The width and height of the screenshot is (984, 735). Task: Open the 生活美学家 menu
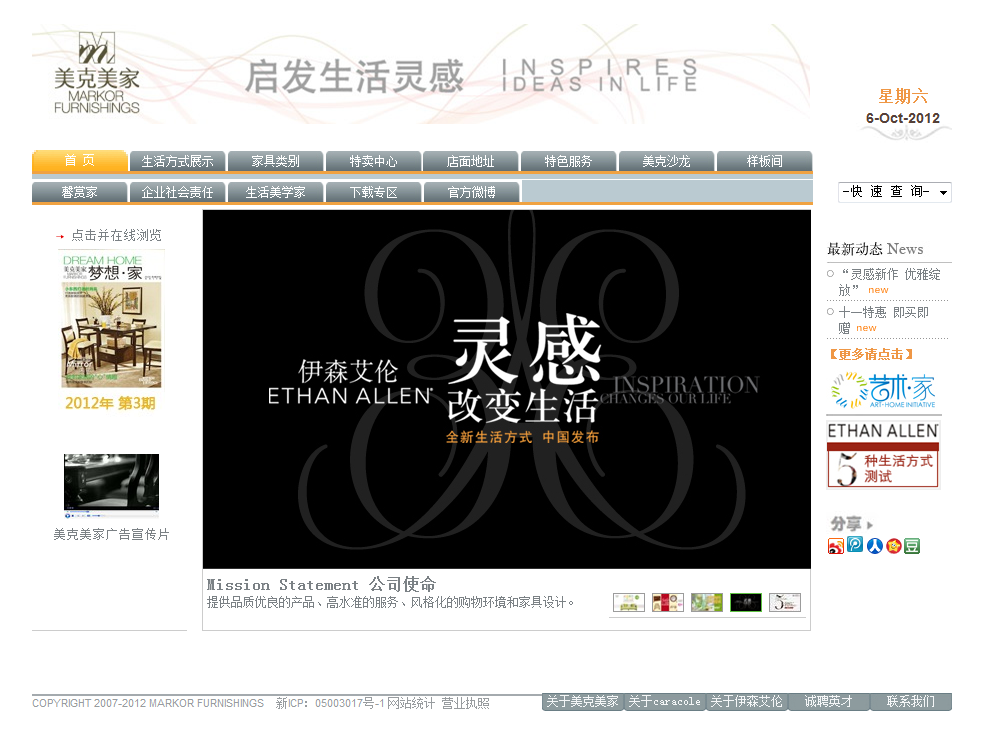275,192
